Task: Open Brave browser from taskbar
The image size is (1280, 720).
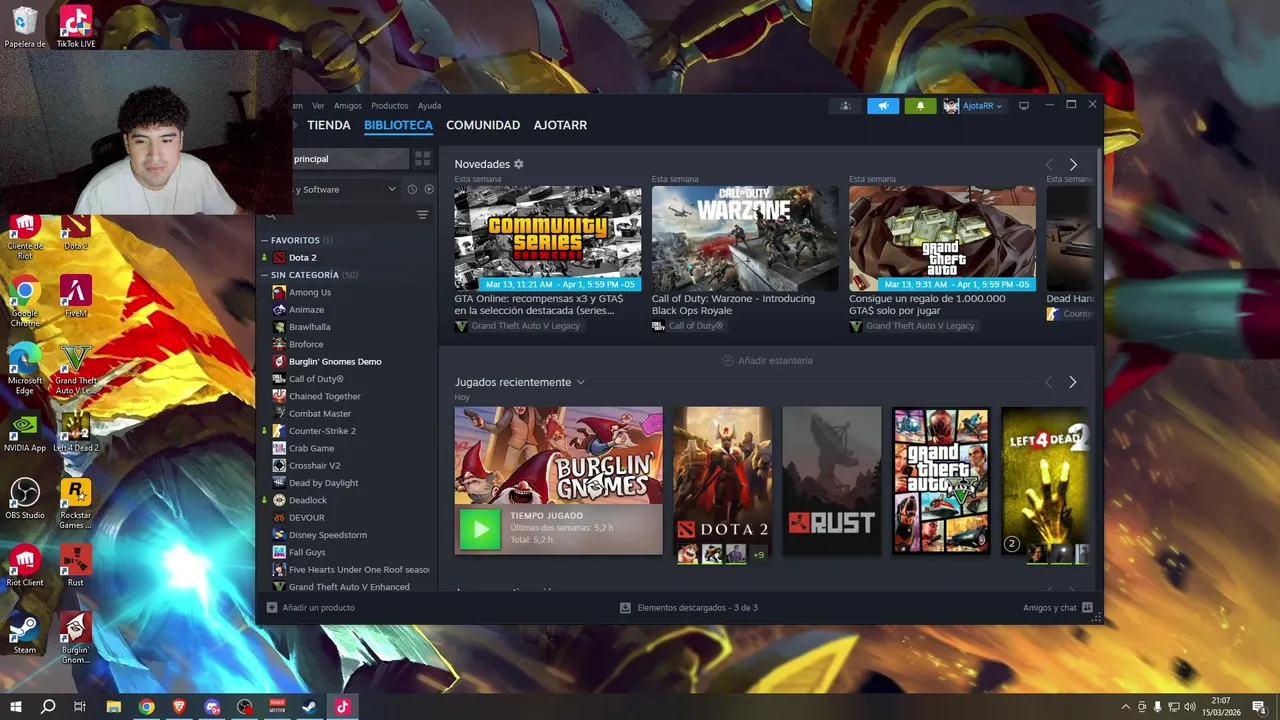Action: [179, 707]
